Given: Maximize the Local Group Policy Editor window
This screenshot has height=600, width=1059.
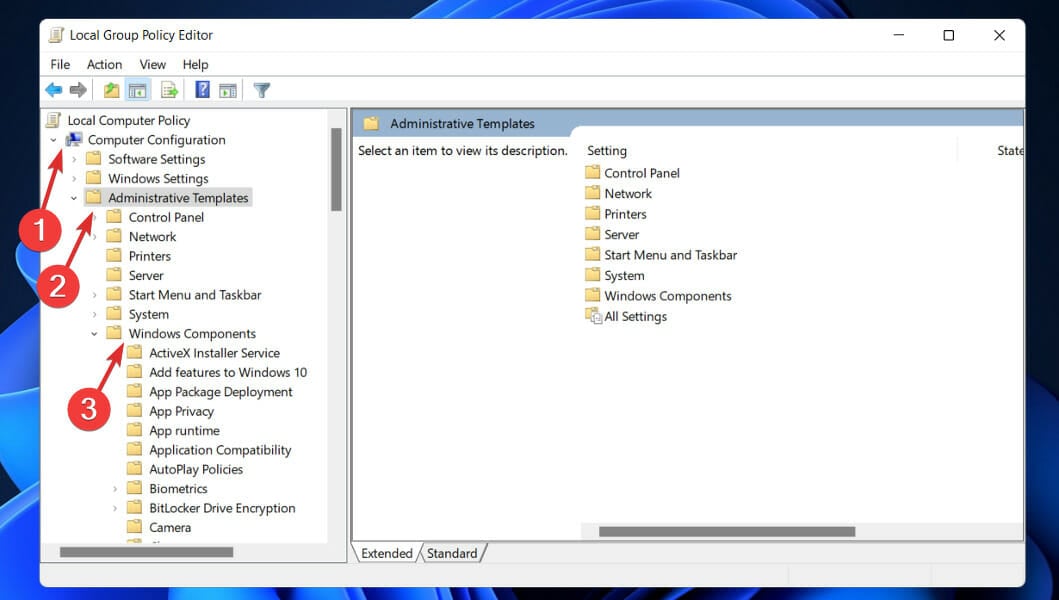Looking at the screenshot, I should (x=948, y=35).
